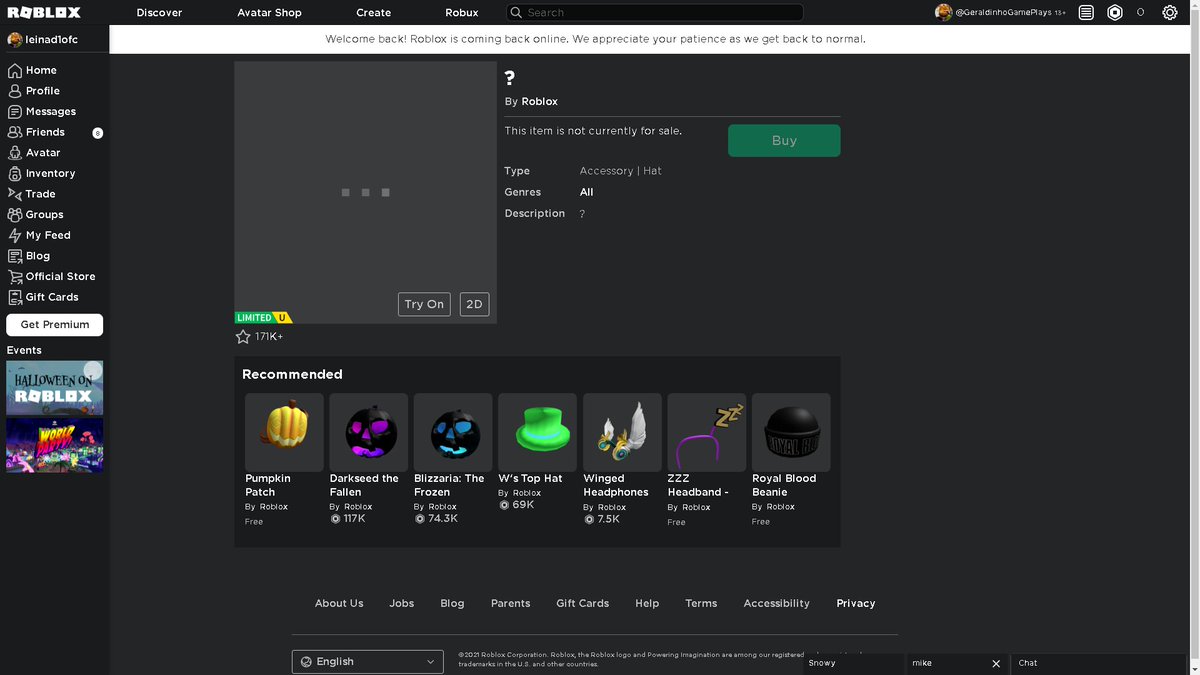The image size is (1200, 675).
Task: Open Royal Blood Beanie recommended item
Action: [x=791, y=432]
